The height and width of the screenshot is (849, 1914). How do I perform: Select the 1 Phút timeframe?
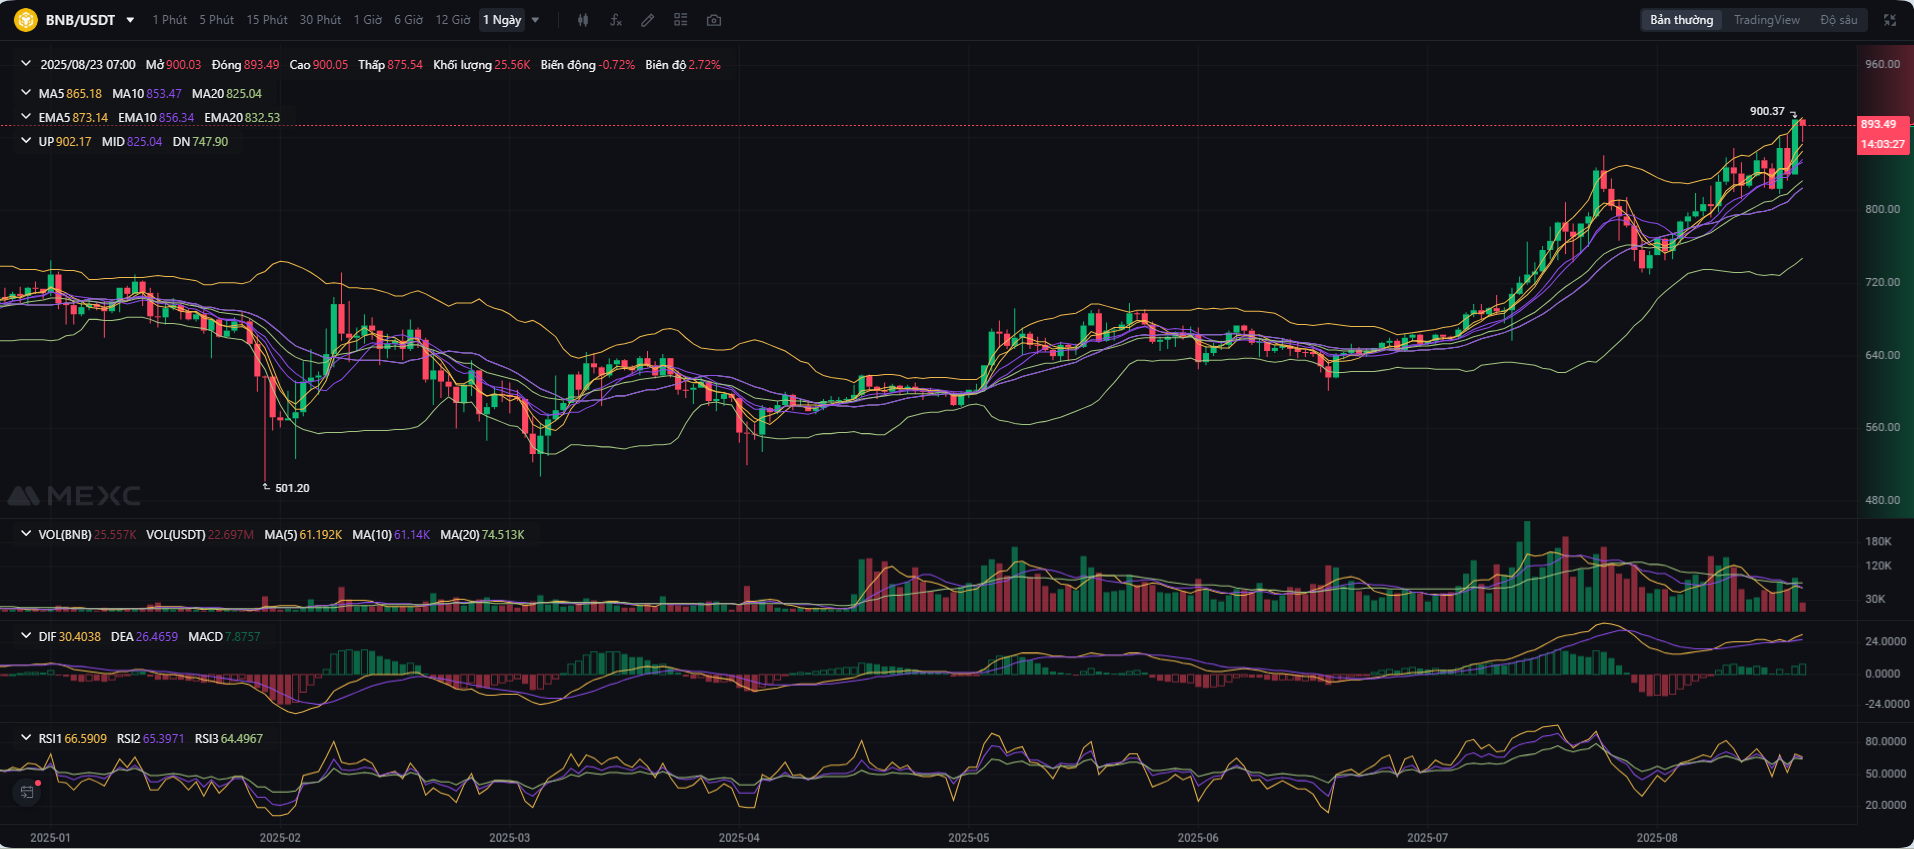point(170,20)
